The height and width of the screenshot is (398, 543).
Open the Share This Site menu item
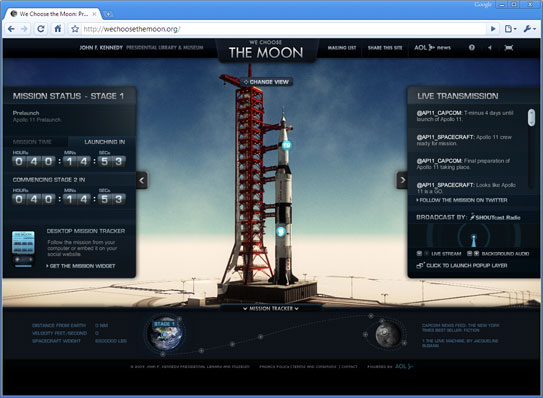pyautogui.click(x=385, y=48)
